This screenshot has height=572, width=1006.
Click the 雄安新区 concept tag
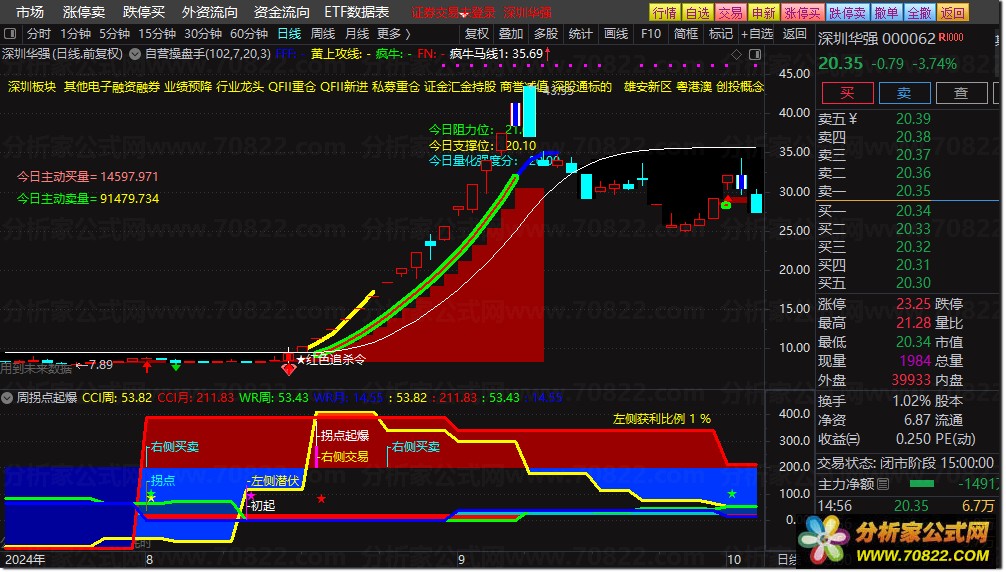(648, 87)
